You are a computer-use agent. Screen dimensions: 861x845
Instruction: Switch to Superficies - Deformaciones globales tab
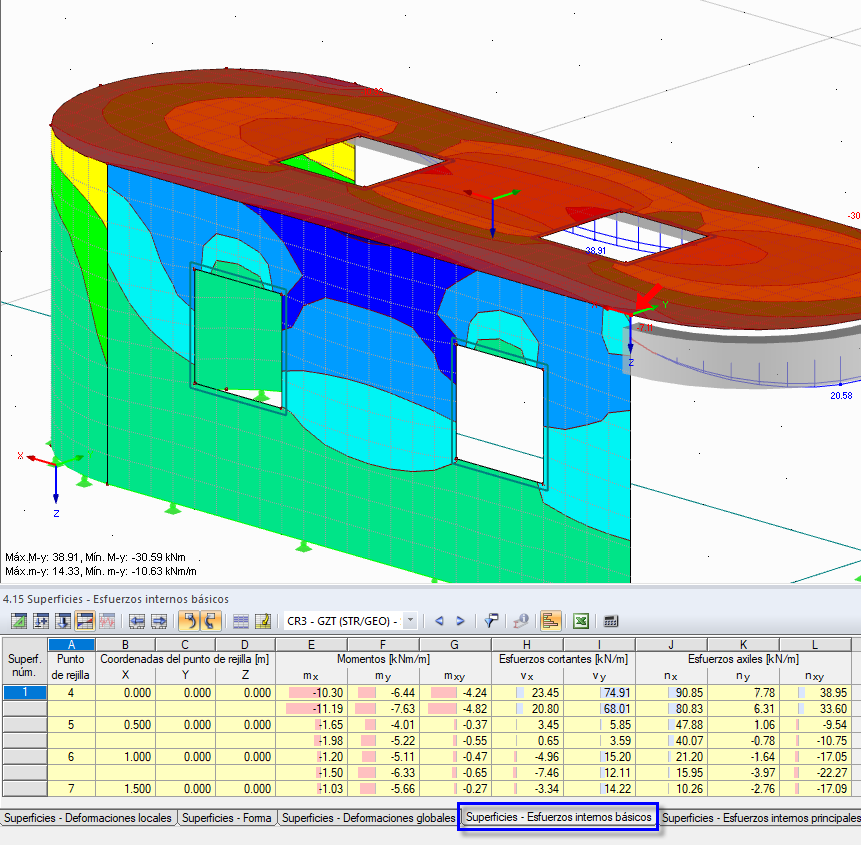(368, 818)
